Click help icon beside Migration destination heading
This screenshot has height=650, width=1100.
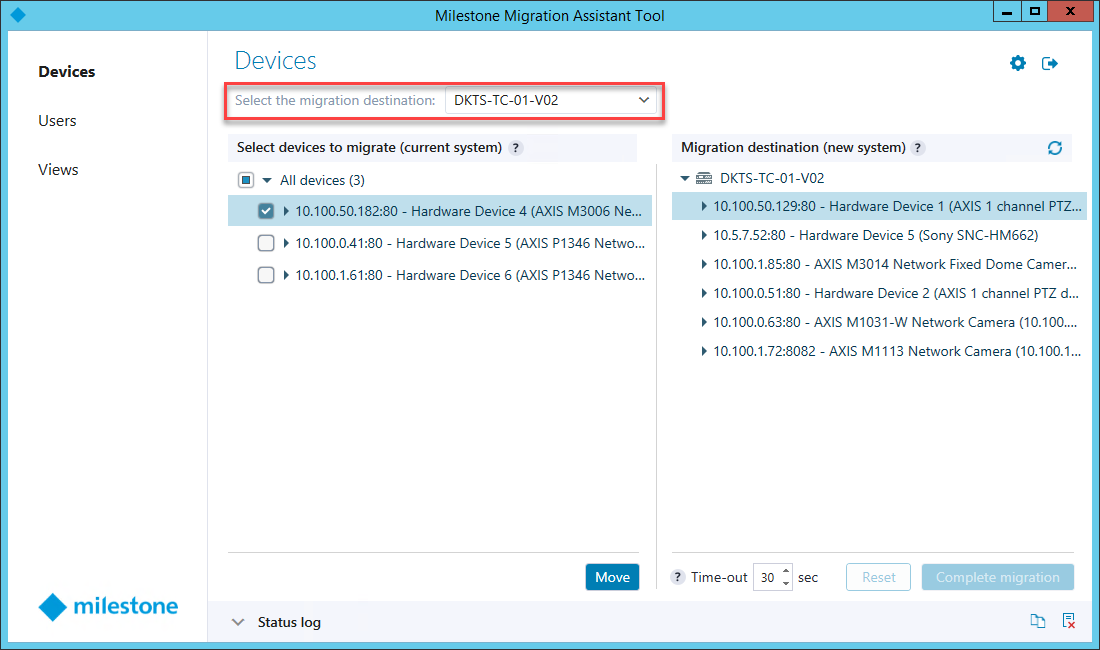(x=918, y=148)
